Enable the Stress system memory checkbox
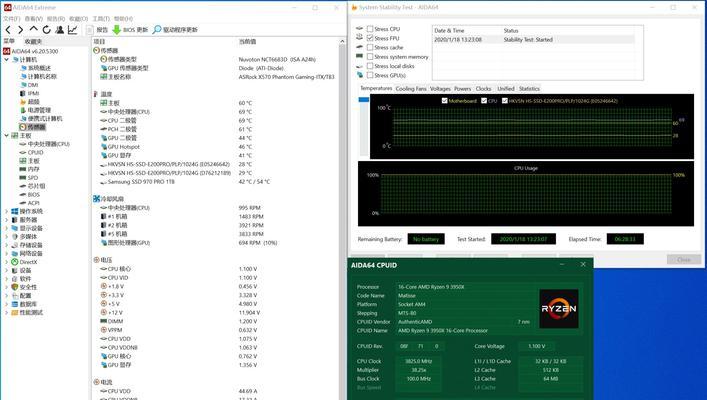Viewport: 707px width, 400px height. click(x=370, y=57)
